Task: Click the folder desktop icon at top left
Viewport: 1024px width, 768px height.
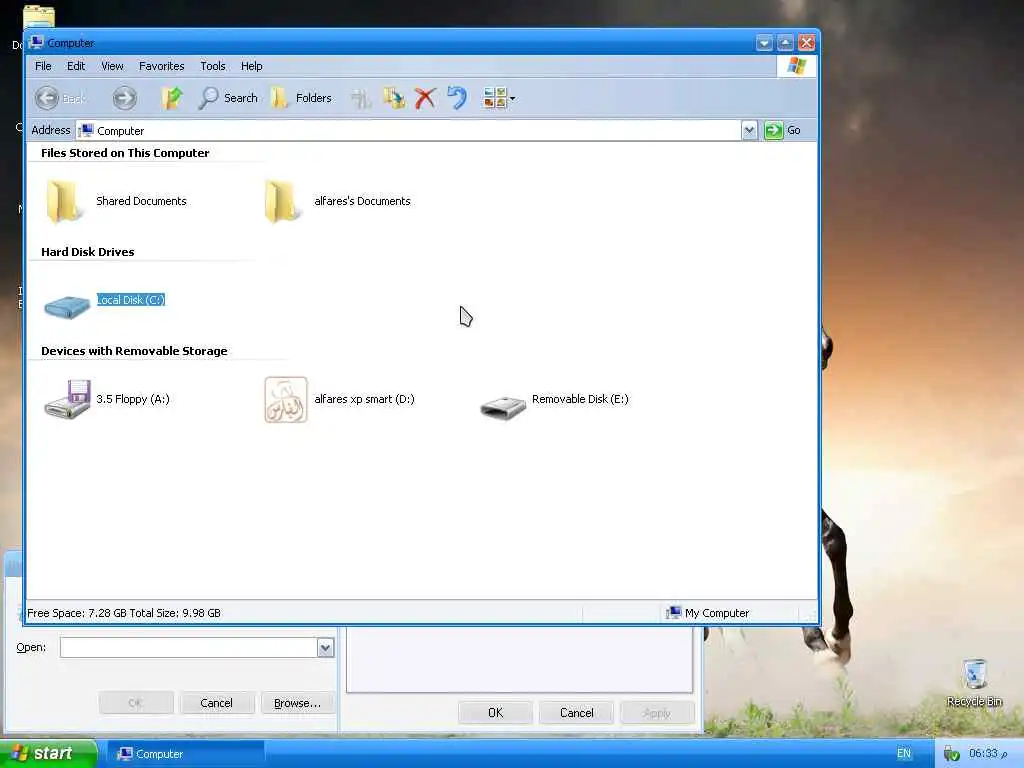Action: (x=39, y=17)
